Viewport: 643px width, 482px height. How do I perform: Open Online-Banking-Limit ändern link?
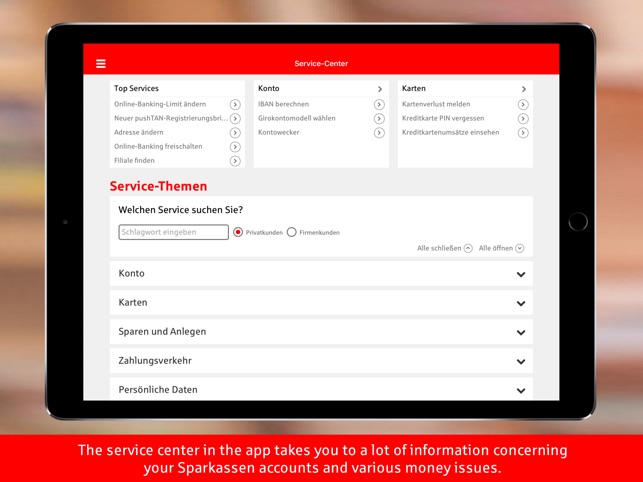click(x=160, y=104)
